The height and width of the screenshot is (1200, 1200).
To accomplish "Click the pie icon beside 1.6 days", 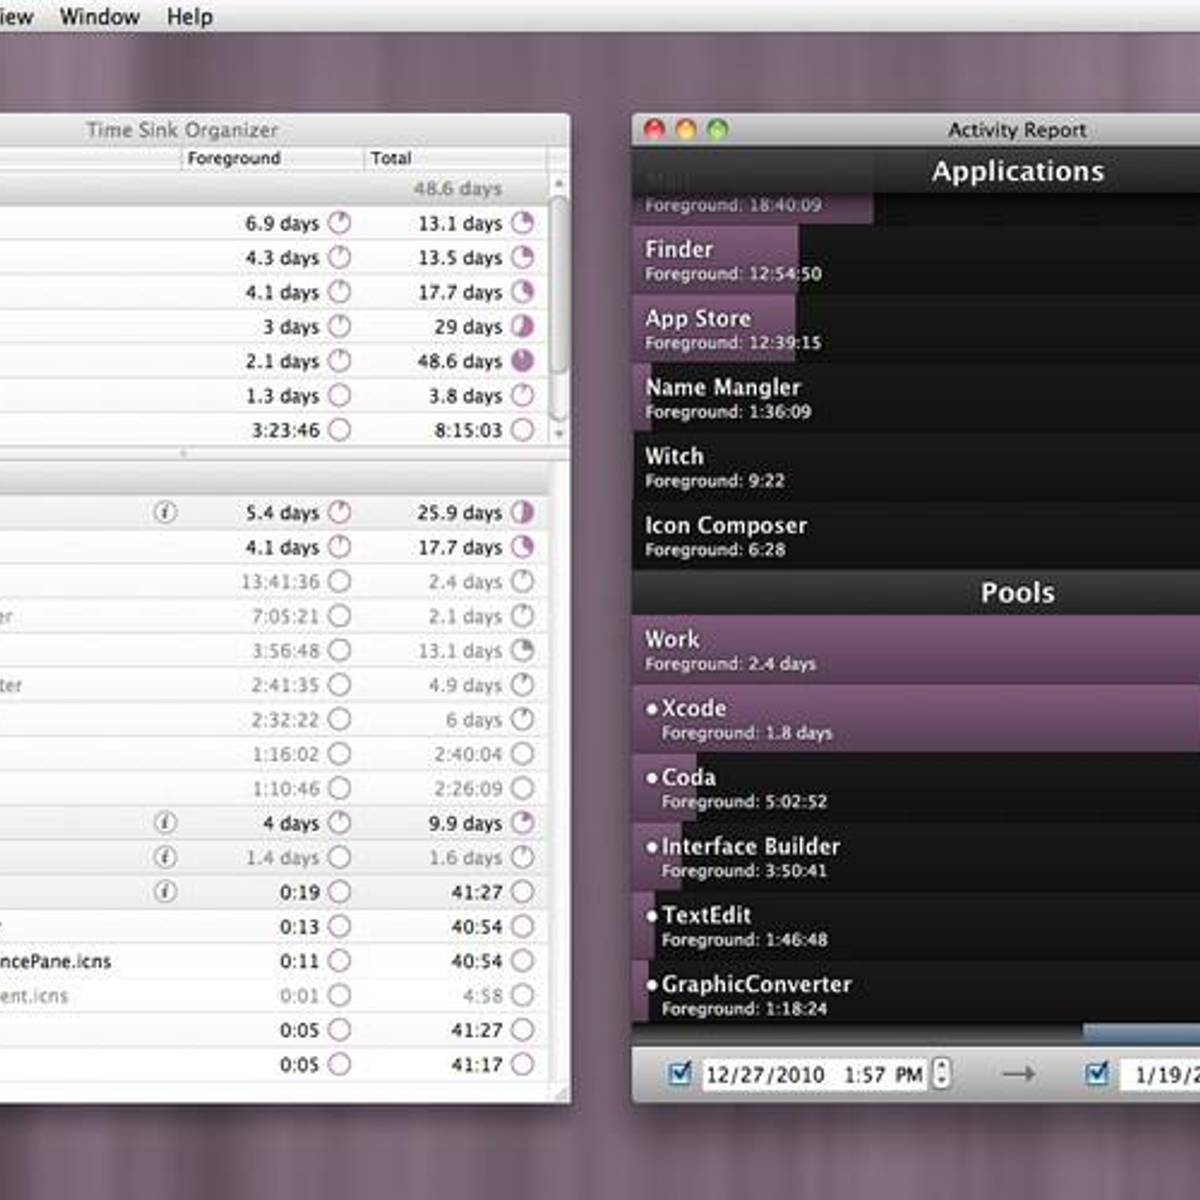I will (x=523, y=857).
